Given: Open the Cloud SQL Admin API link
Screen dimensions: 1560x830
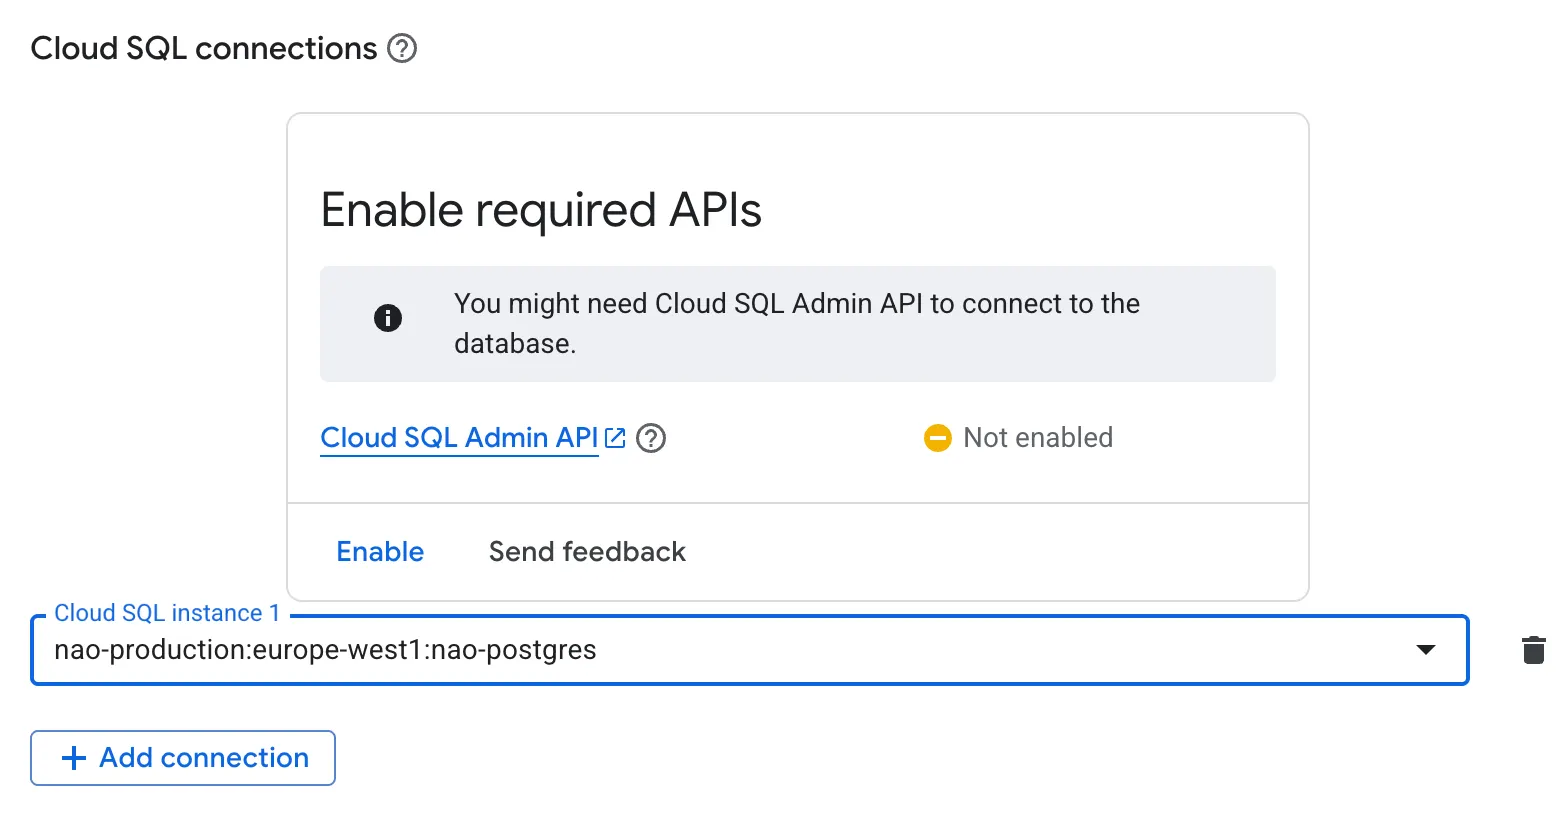Looking at the screenshot, I should tap(459, 437).
